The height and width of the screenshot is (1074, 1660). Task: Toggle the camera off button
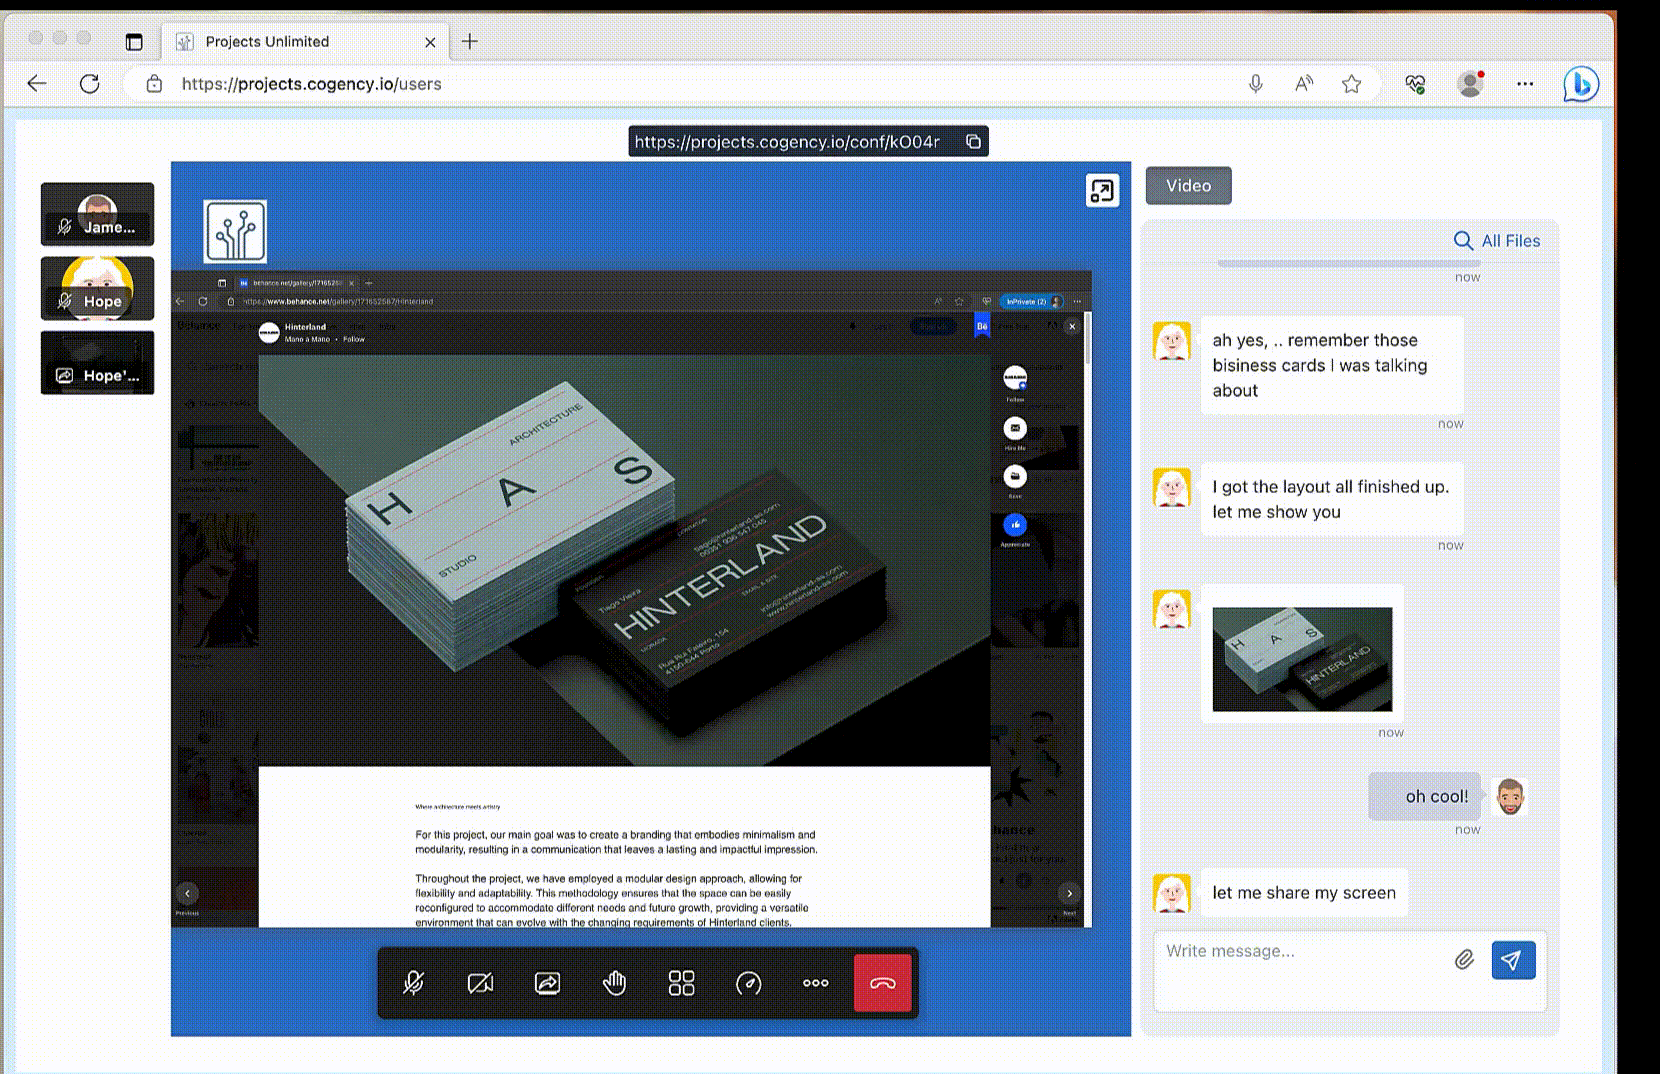[480, 983]
